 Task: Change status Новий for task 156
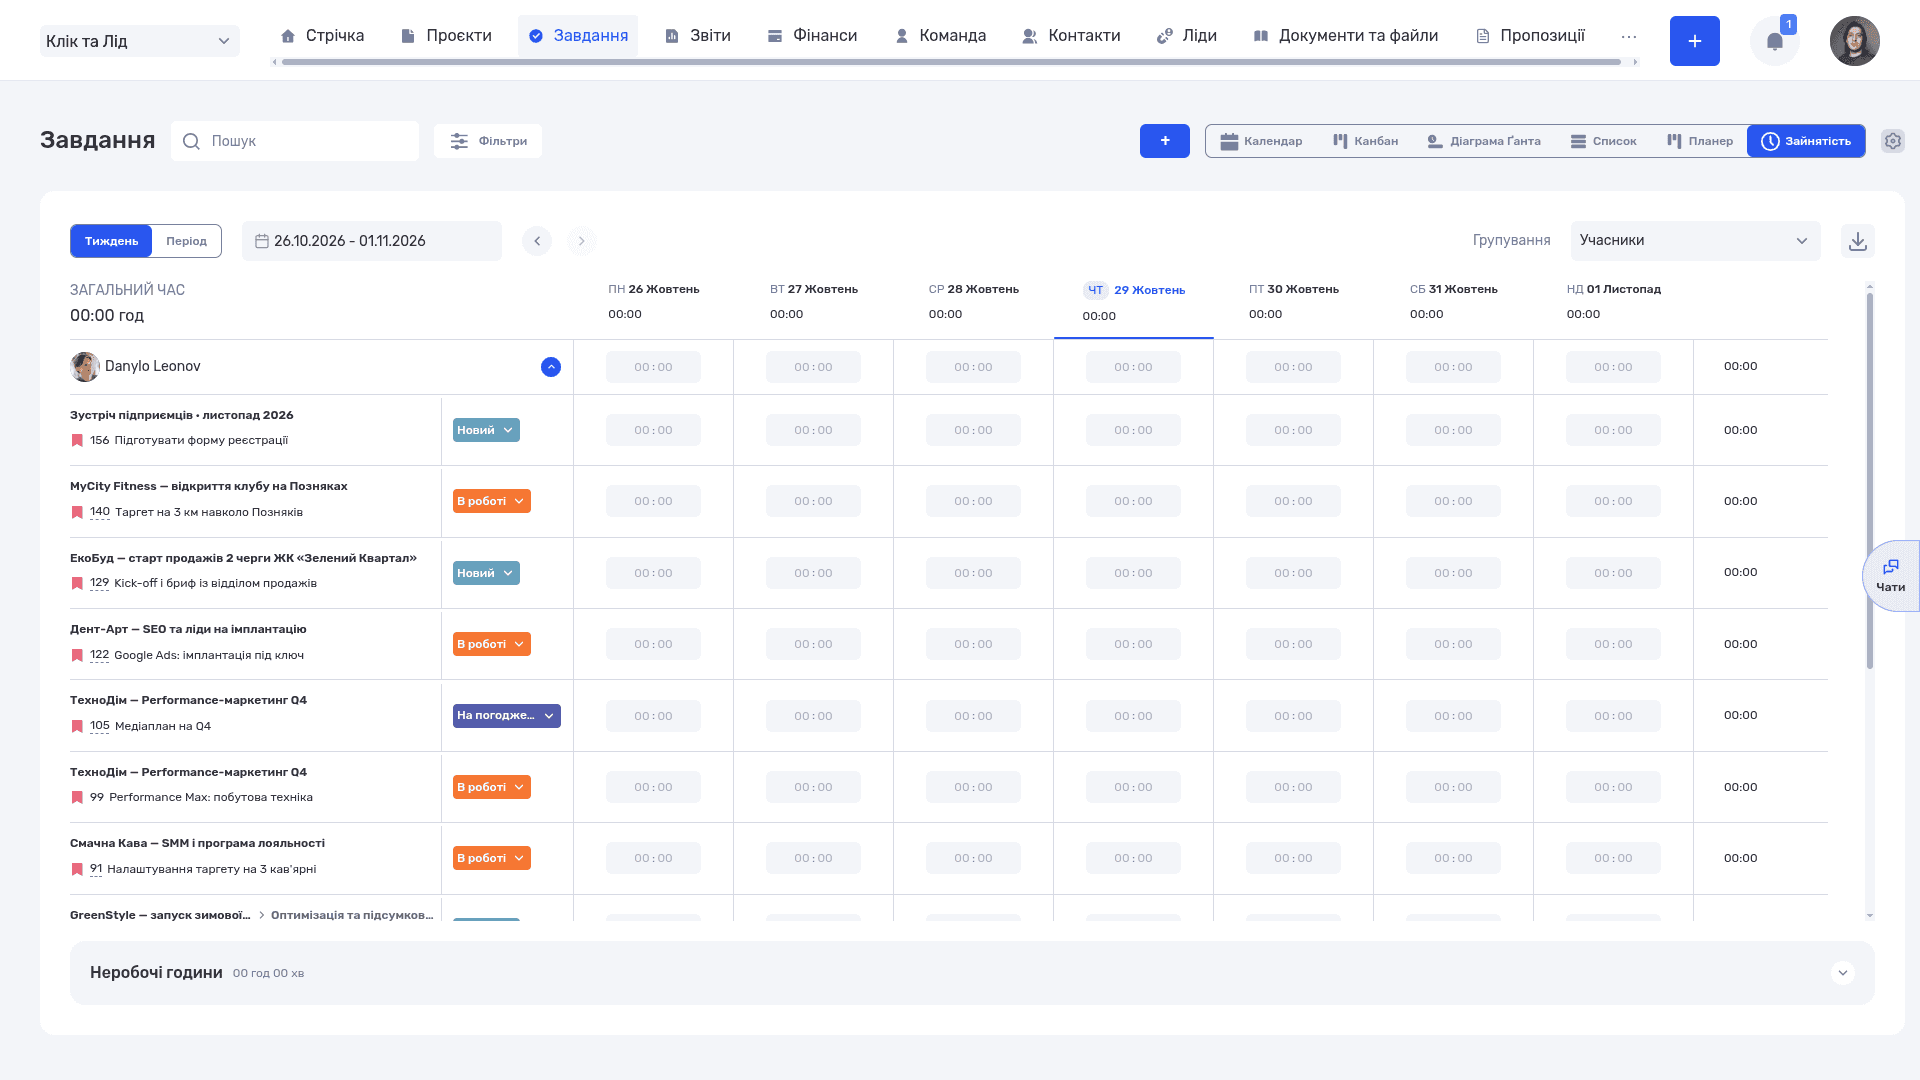[x=486, y=430]
